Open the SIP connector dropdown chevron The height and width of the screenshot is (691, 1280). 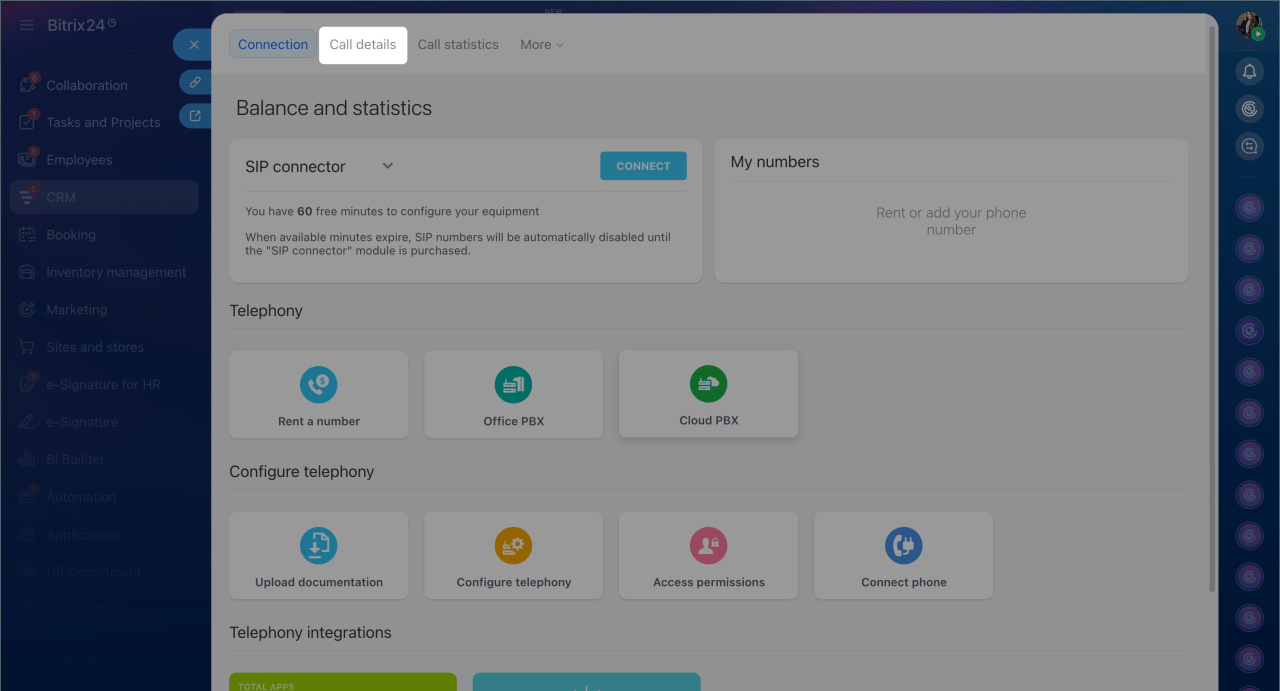(x=388, y=166)
